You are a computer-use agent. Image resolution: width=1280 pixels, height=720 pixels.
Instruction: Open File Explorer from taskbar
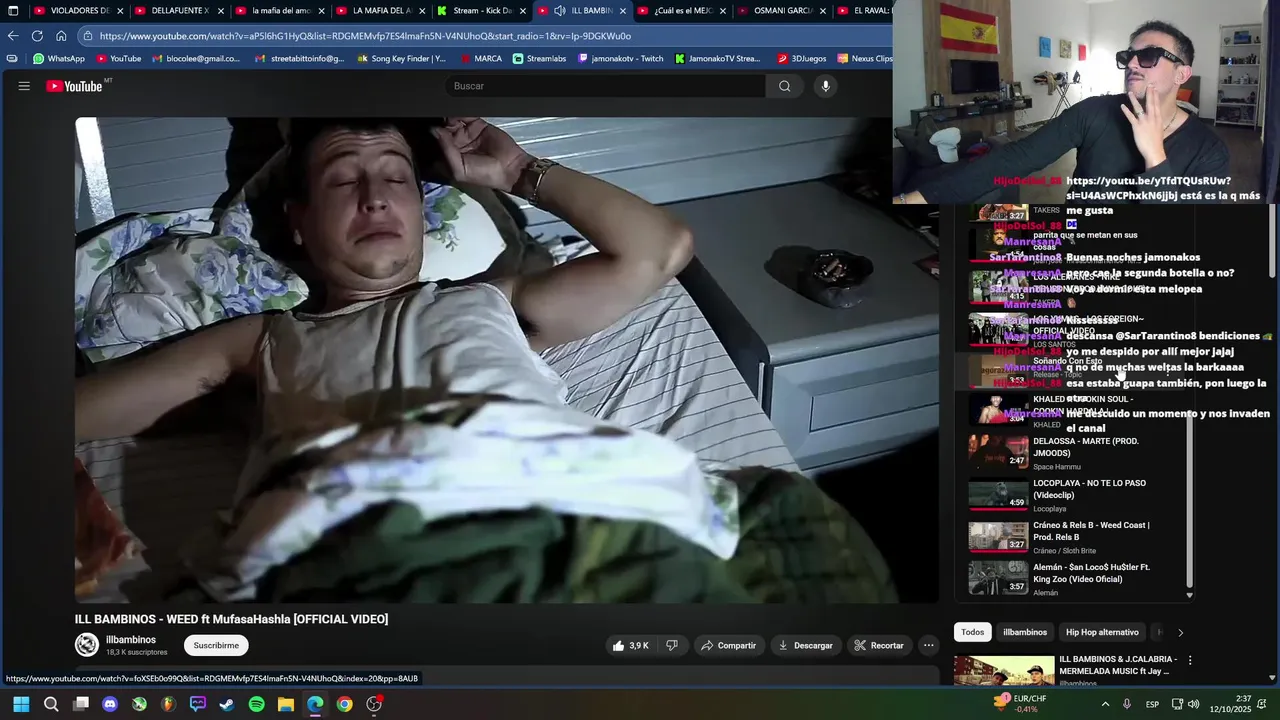(285, 704)
